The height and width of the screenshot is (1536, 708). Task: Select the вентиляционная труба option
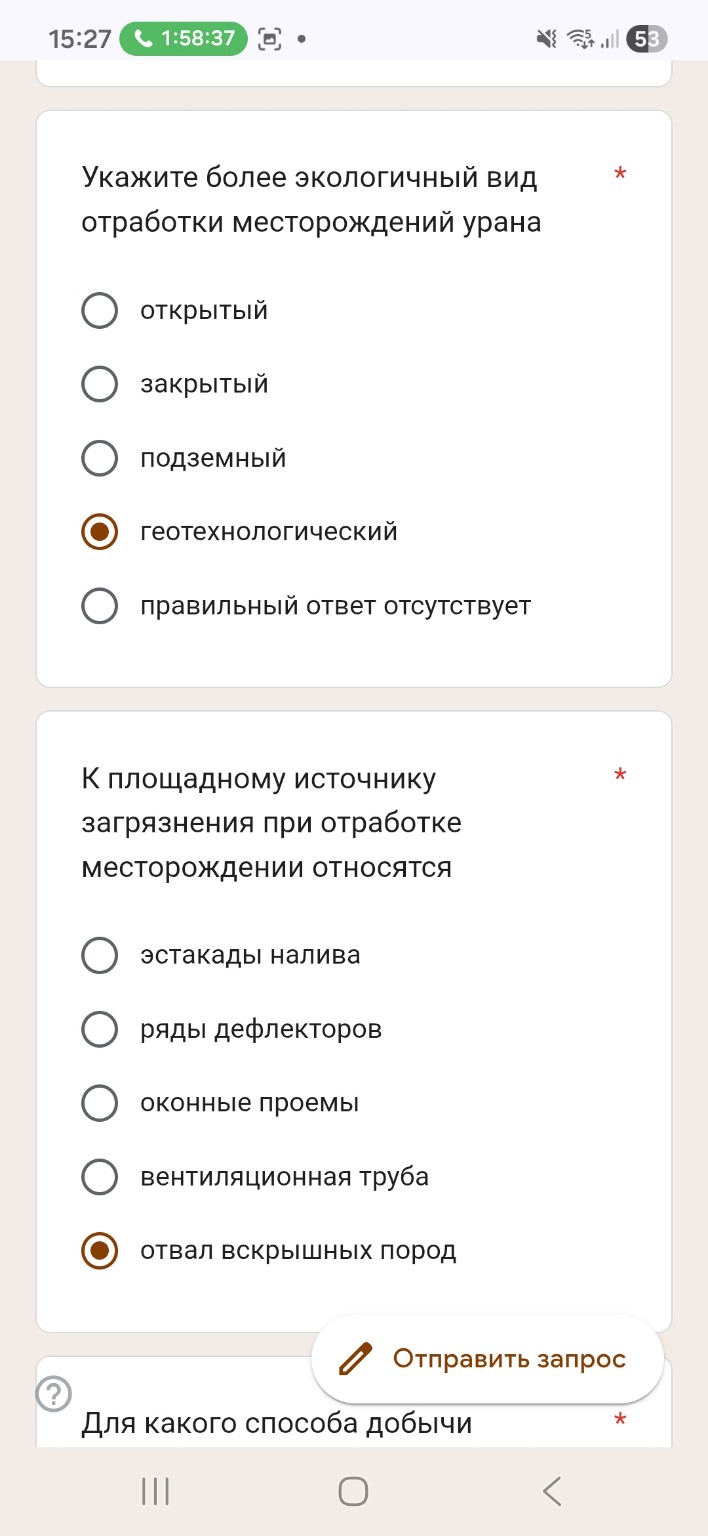point(99,1177)
